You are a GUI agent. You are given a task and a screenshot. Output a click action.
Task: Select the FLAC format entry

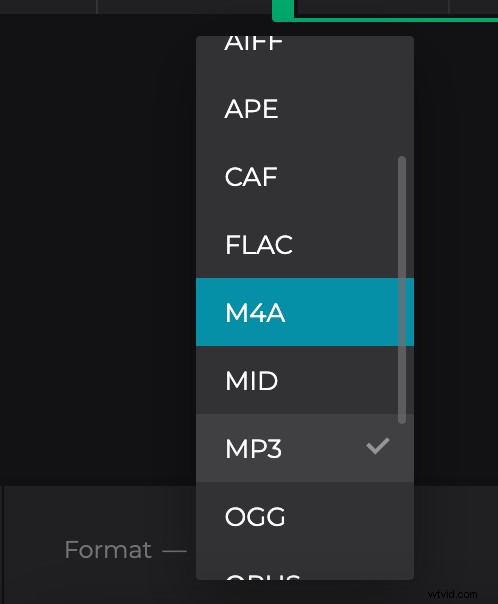point(305,244)
